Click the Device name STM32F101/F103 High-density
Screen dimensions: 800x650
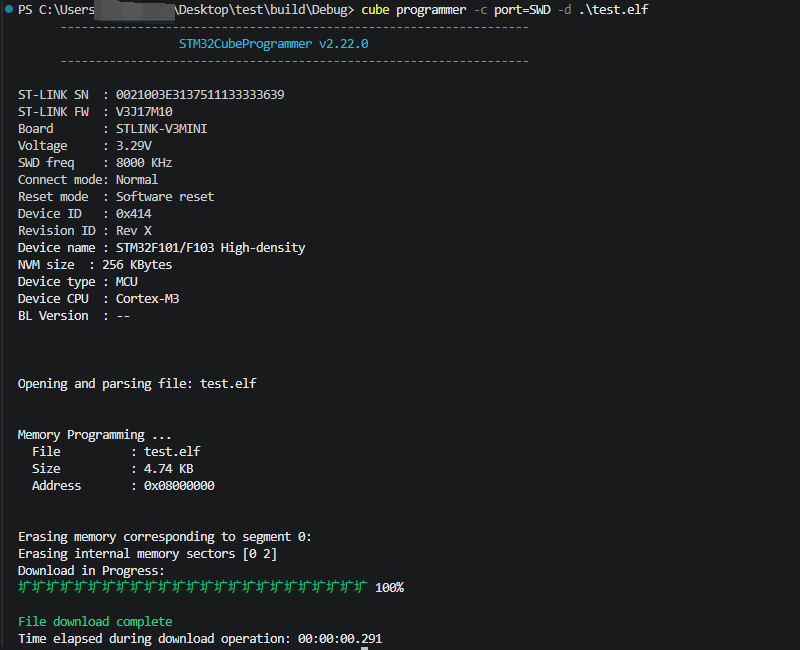(x=210, y=248)
